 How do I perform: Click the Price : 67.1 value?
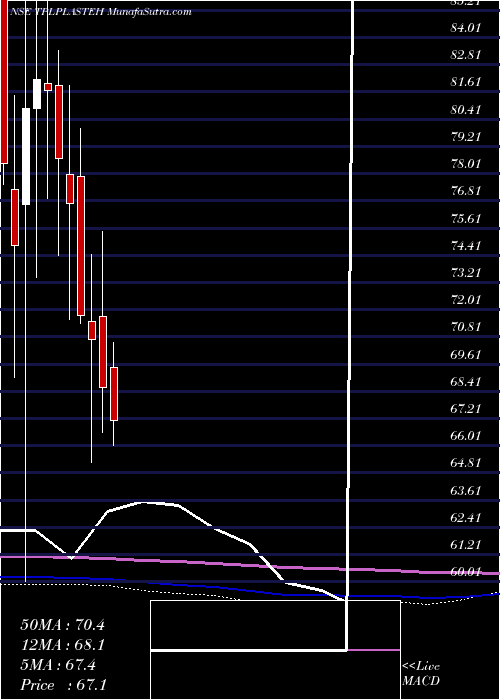pyautogui.click(x=63, y=684)
